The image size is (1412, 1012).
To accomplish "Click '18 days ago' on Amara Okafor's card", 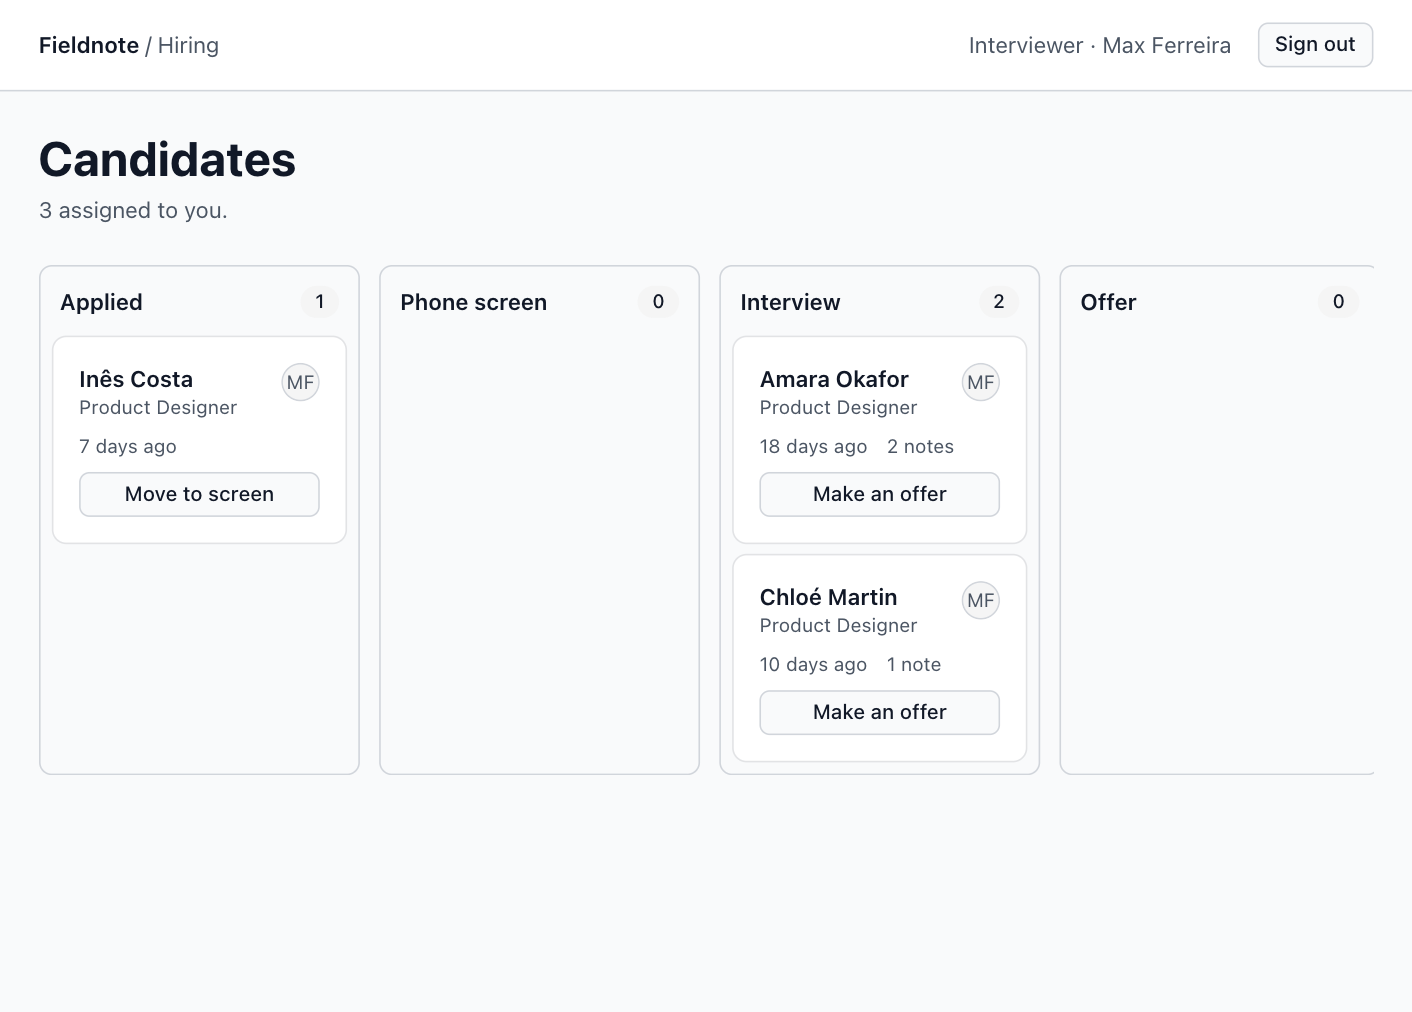I will (x=813, y=446).
